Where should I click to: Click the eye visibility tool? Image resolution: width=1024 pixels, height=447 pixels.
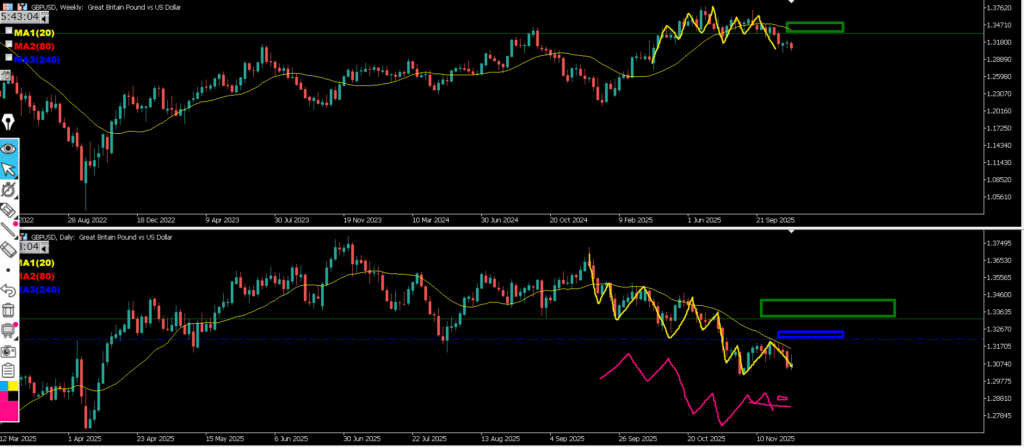[x=9, y=148]
